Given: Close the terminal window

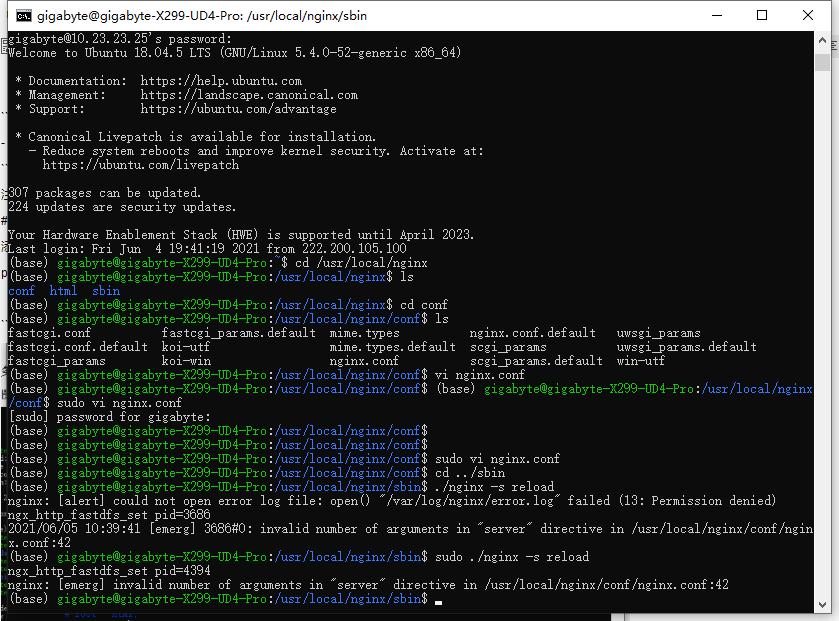Looking at the screenshot, I should (x=808, y=16).
